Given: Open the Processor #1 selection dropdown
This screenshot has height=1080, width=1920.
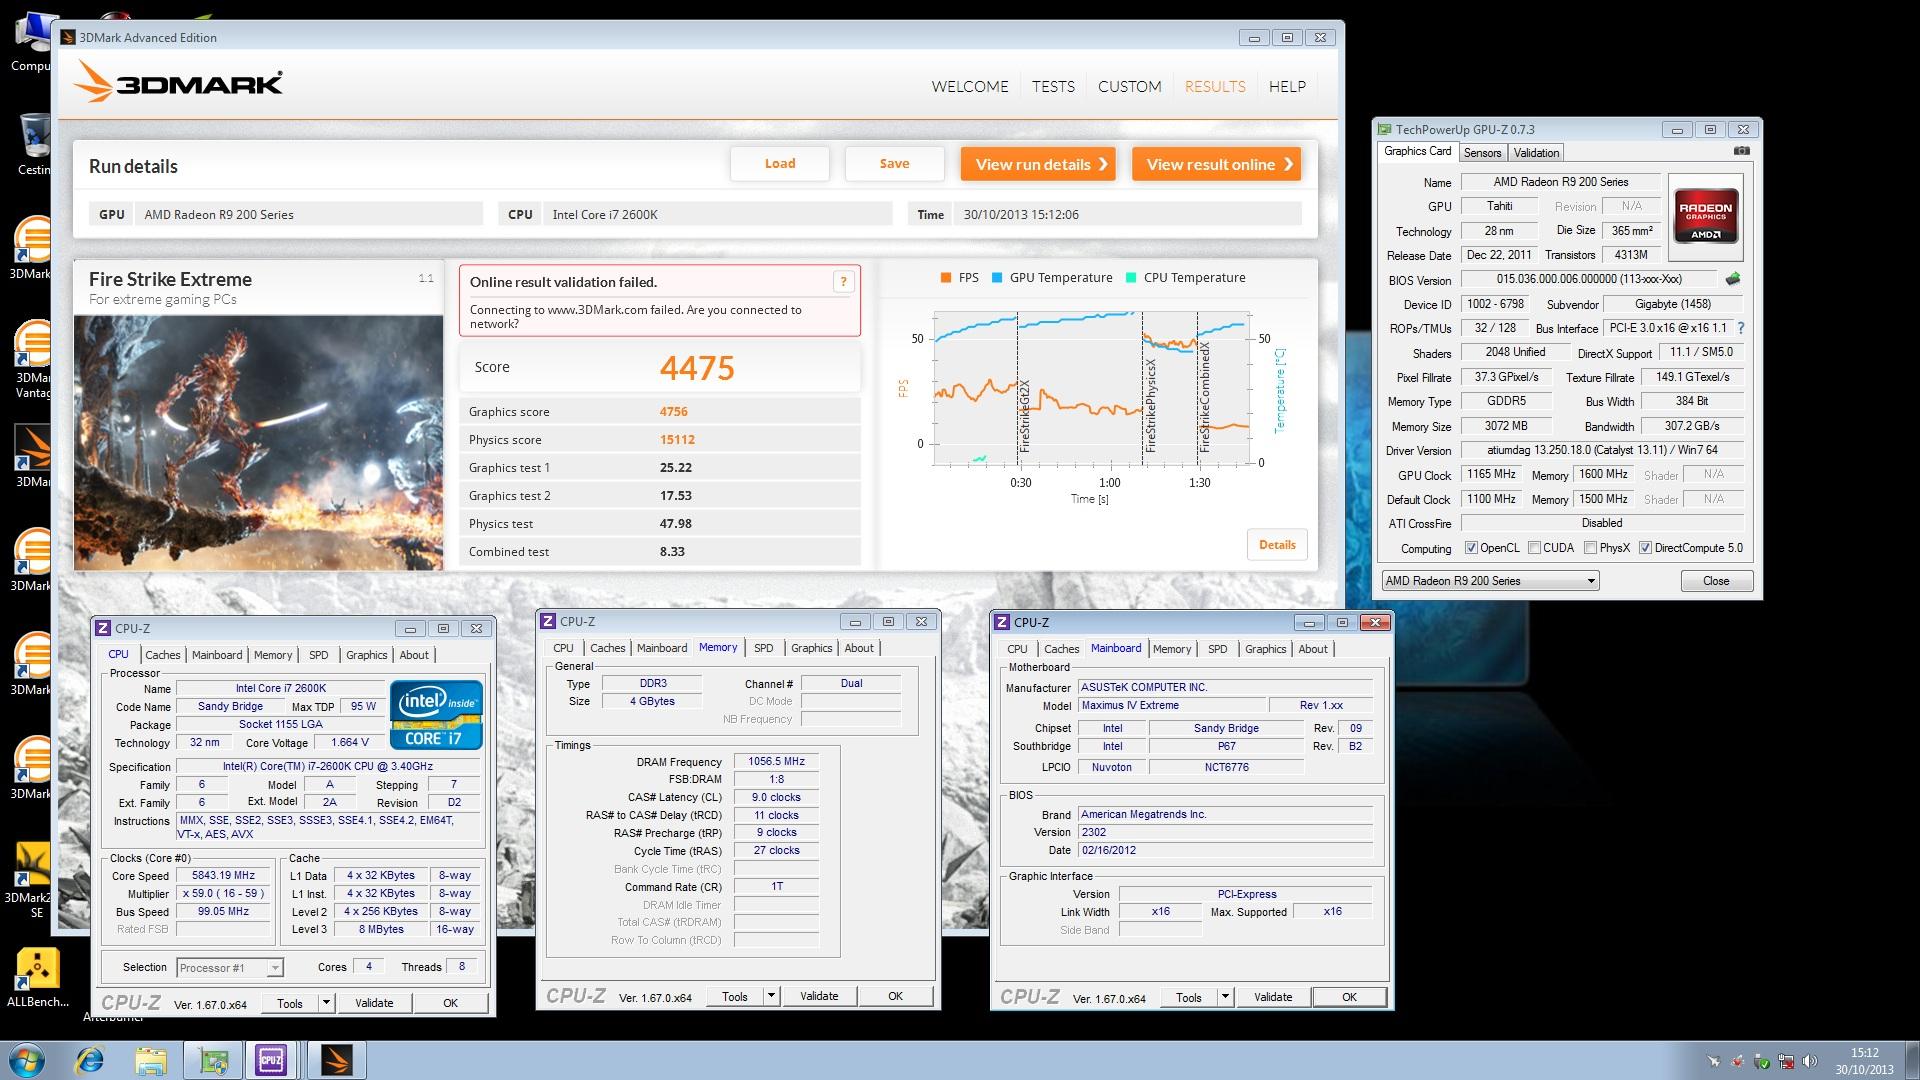Looking at the screenshot, I should (230, 967).
